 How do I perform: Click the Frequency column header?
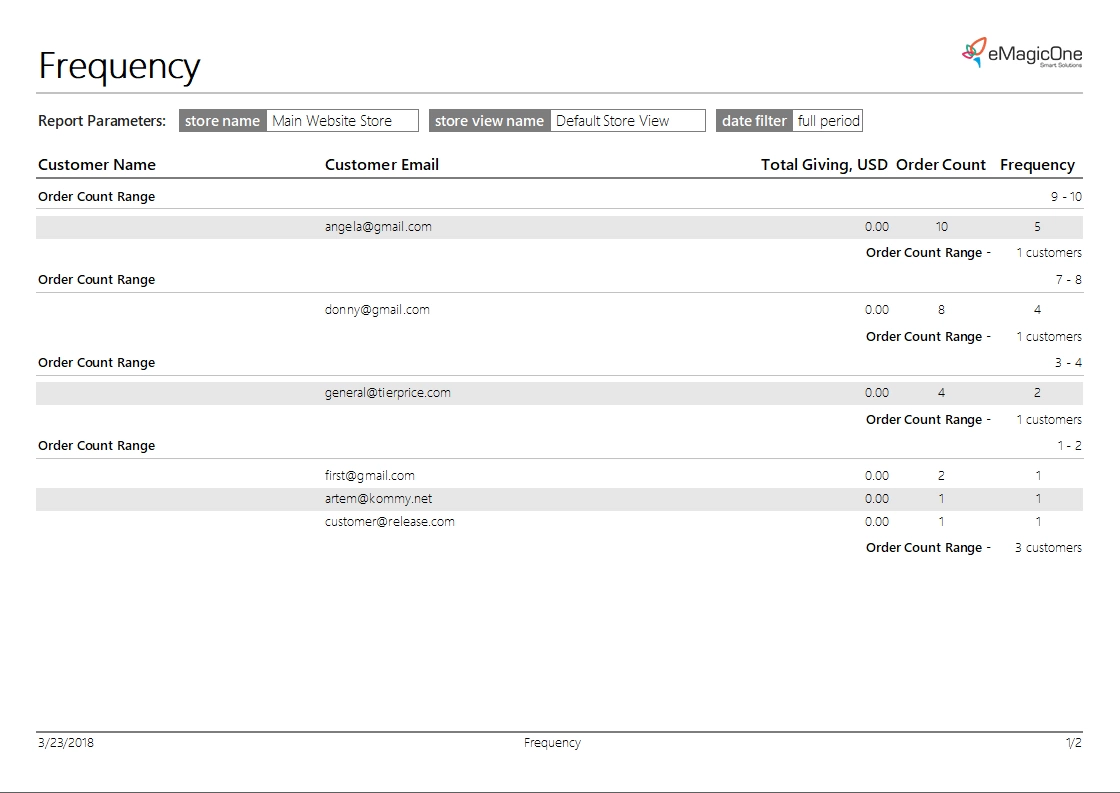tap(1037, 165)
